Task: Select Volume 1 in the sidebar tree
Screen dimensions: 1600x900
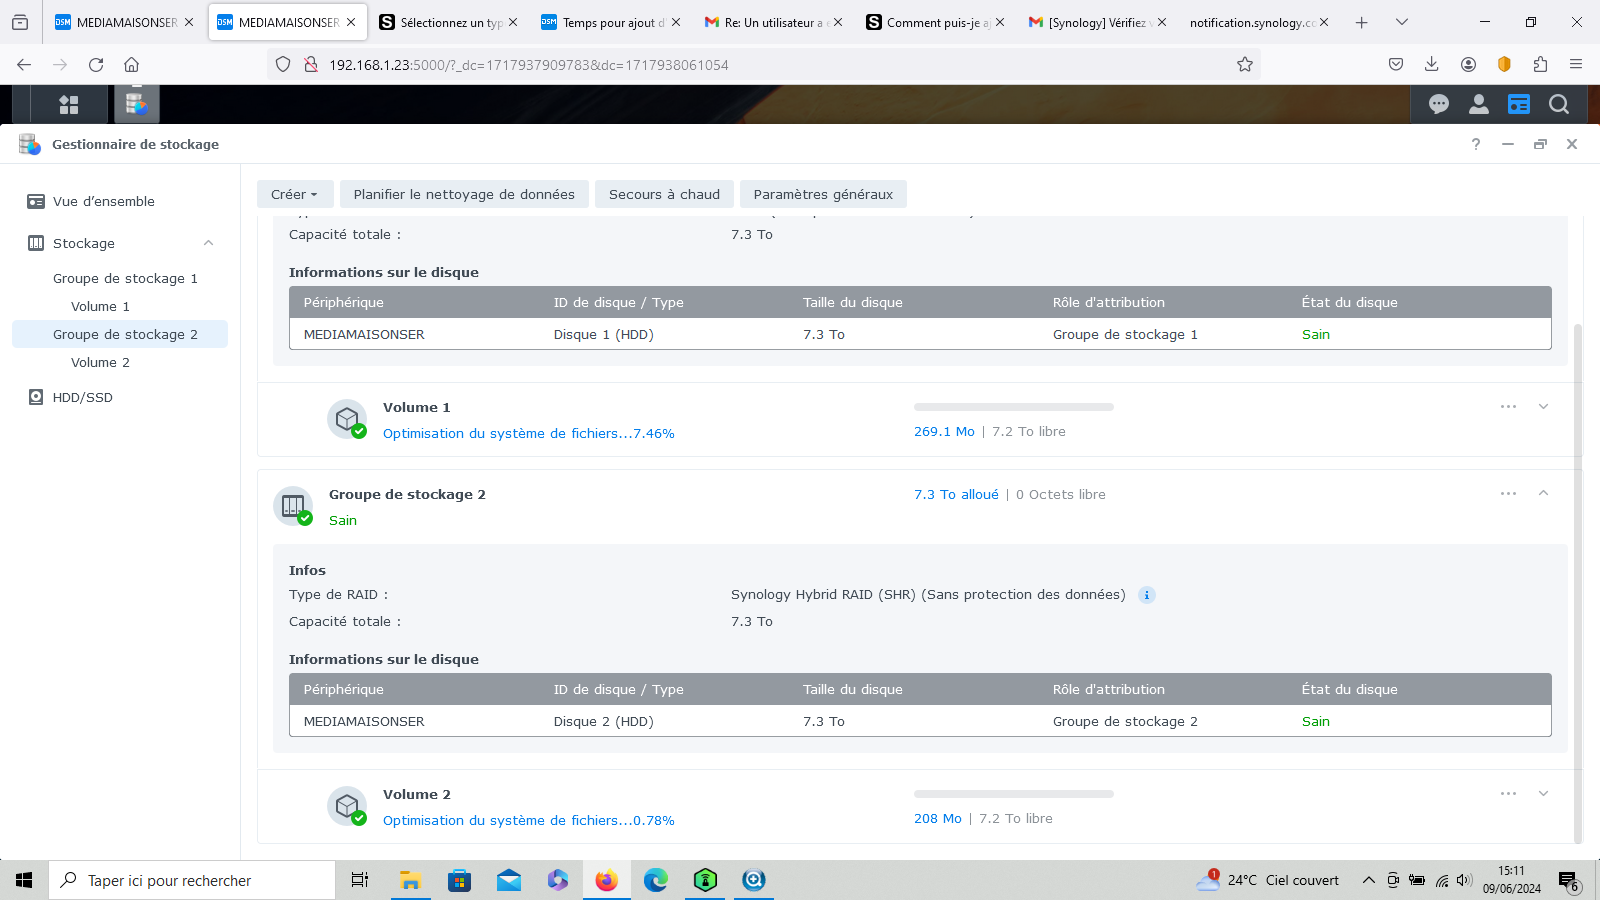Action: pos(100,306)
